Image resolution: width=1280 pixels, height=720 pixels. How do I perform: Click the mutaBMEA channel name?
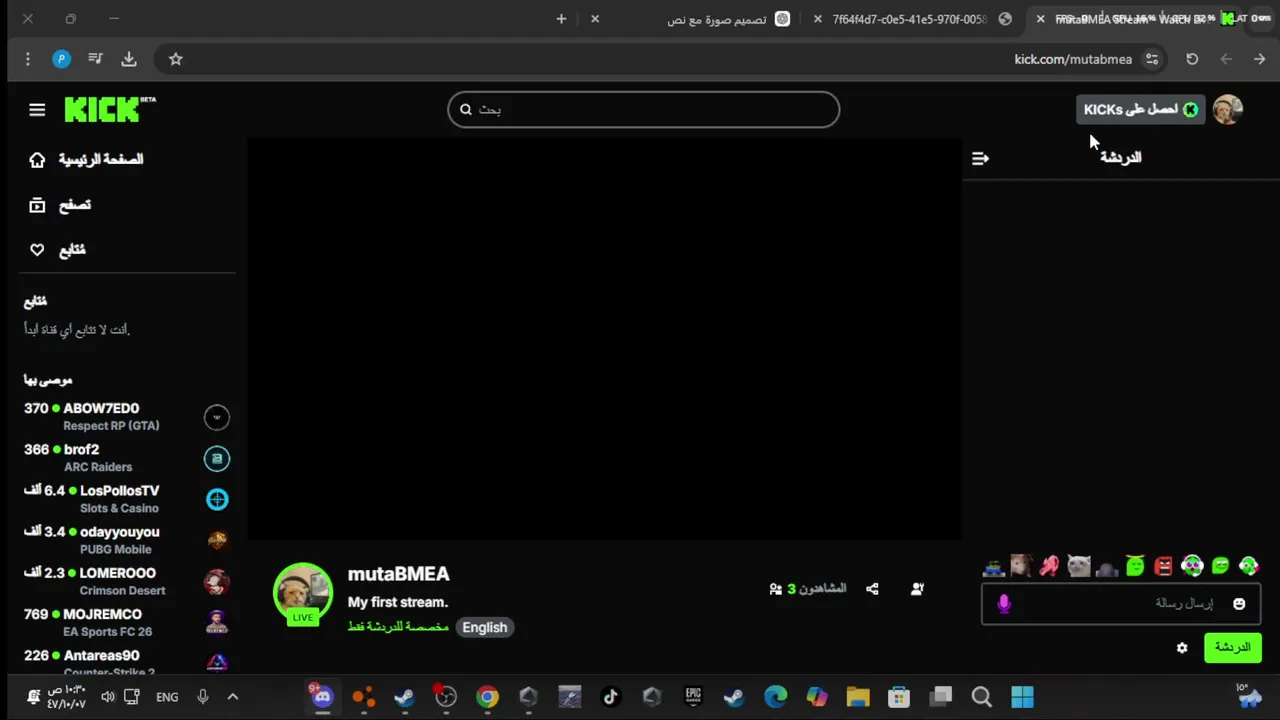click(x=398, y=574)
